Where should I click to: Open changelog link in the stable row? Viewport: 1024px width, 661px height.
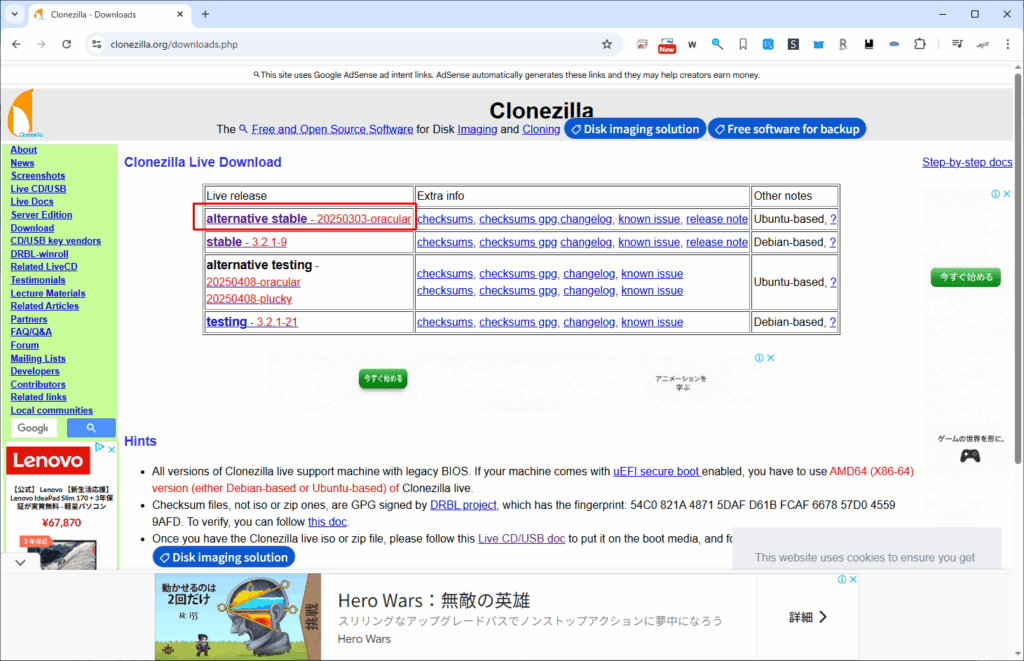[x=586, y=242]
